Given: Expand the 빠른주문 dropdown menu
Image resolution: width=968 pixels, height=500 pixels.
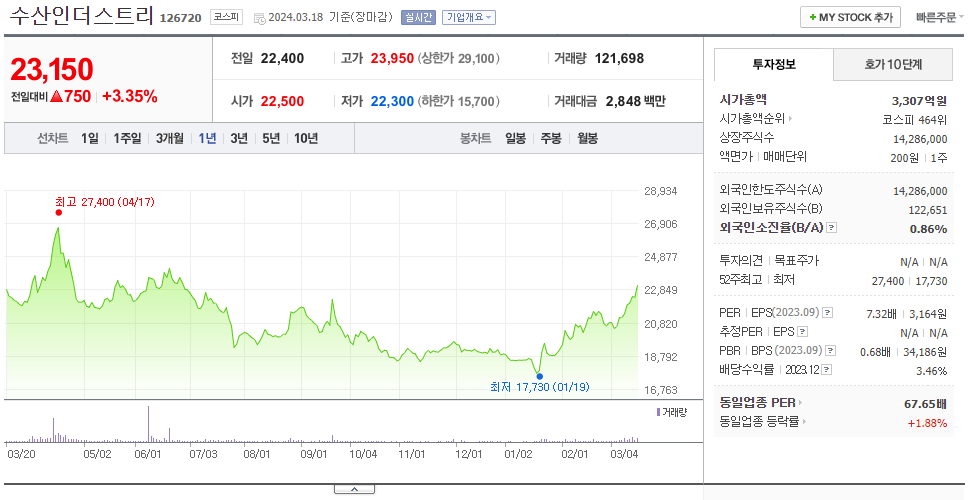Looking at the screenshot, I should [940, 17].
